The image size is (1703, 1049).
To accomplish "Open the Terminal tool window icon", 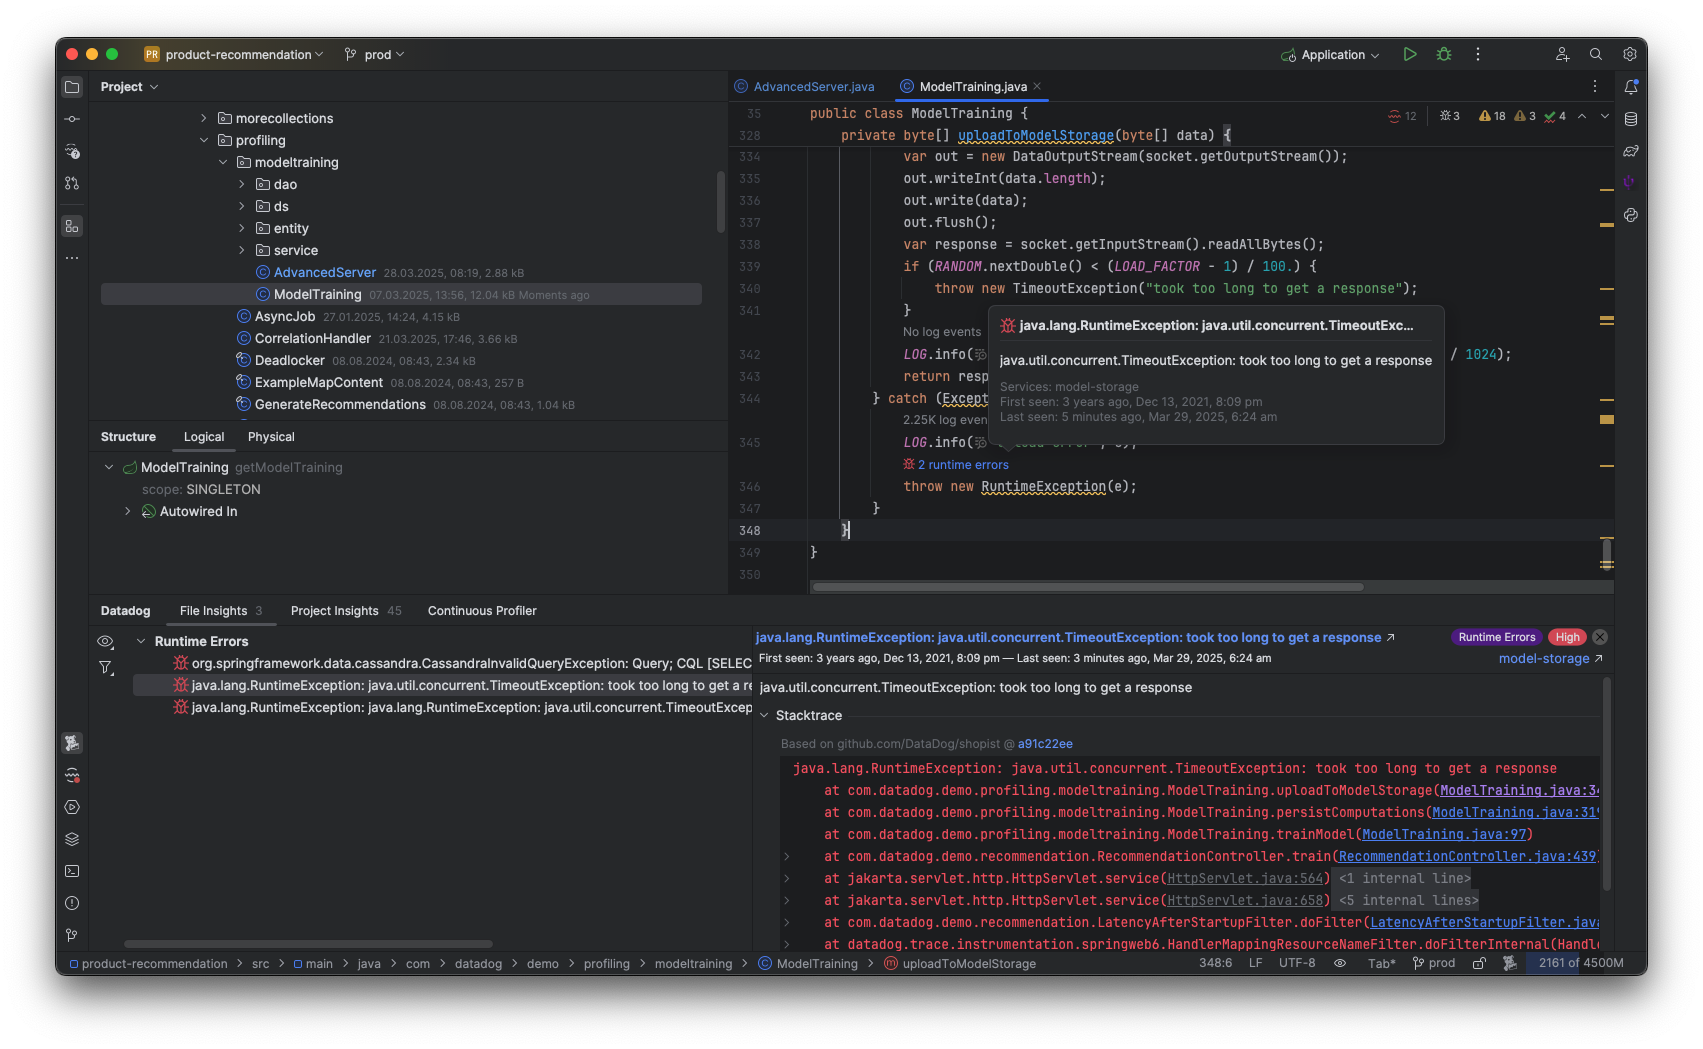I will pos(72,871).
